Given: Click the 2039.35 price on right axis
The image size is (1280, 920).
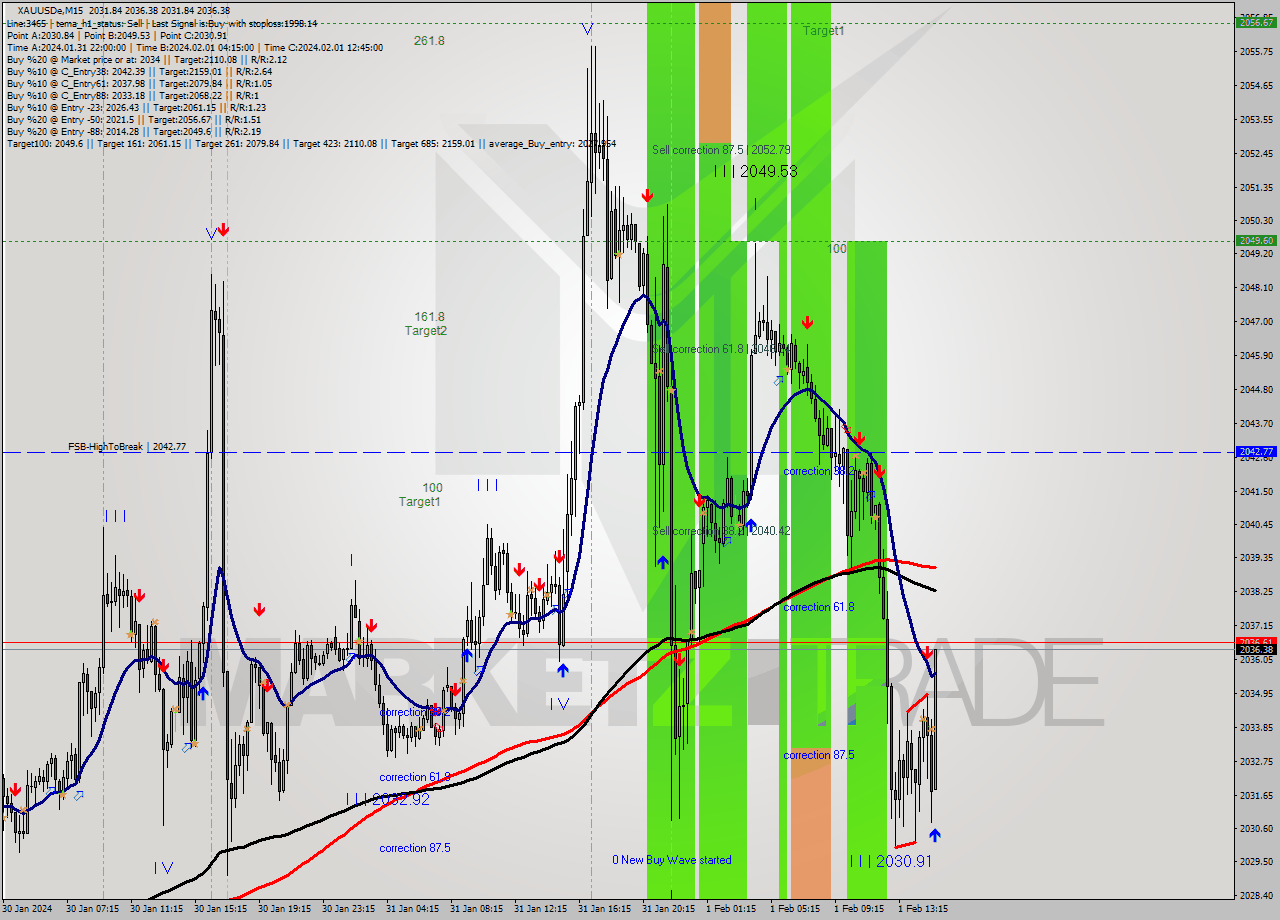Looking at the screenshot, I should coord(1255,557).
